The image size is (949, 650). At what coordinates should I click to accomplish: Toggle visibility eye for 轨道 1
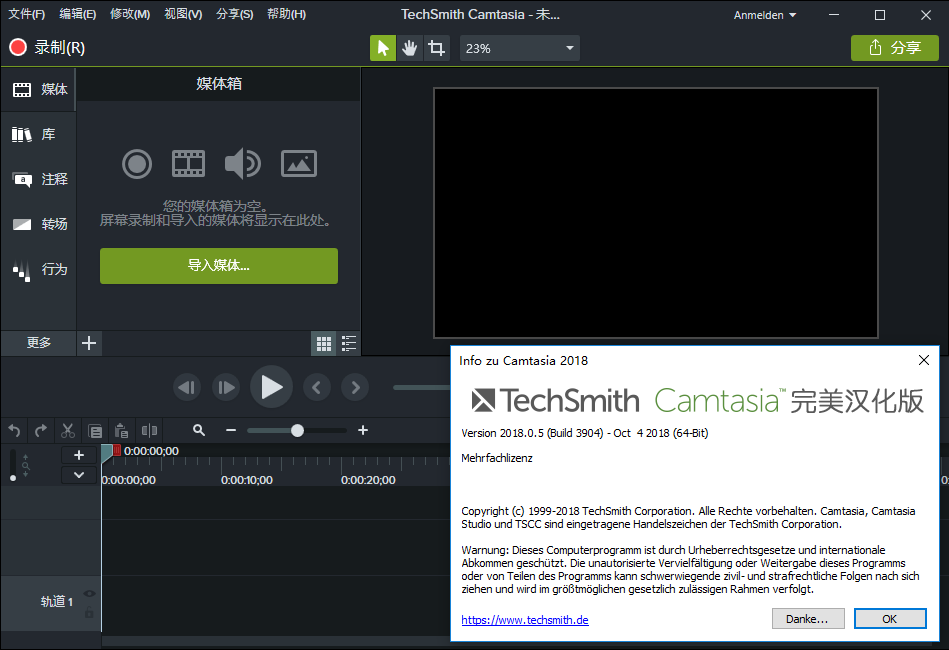(89, 593)
